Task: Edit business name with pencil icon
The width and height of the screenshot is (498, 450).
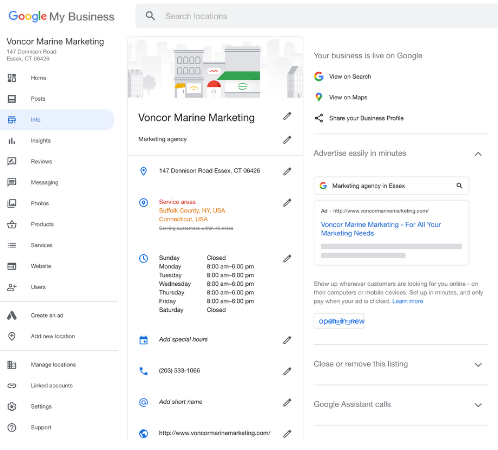Action: [287, 116]
